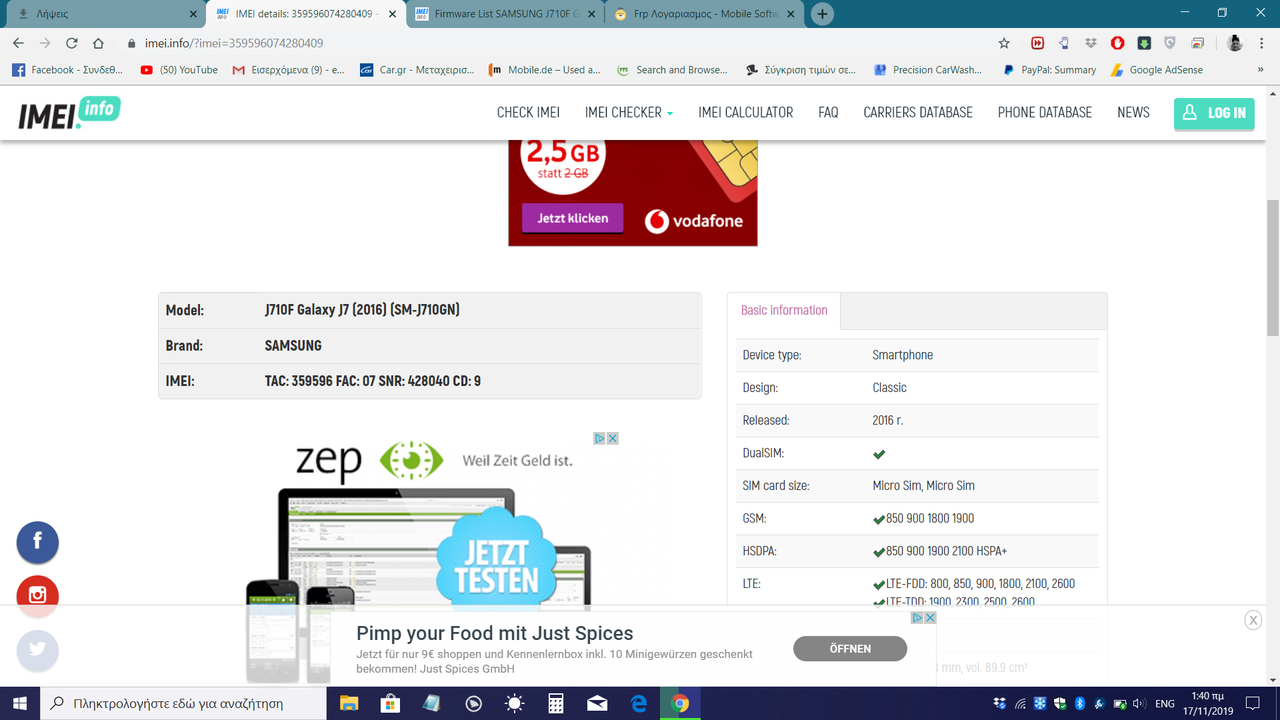The height and width of the screenshot is (720, 1280).
Task: Open Chrome three-dot menu
Action: point(1263,43)
